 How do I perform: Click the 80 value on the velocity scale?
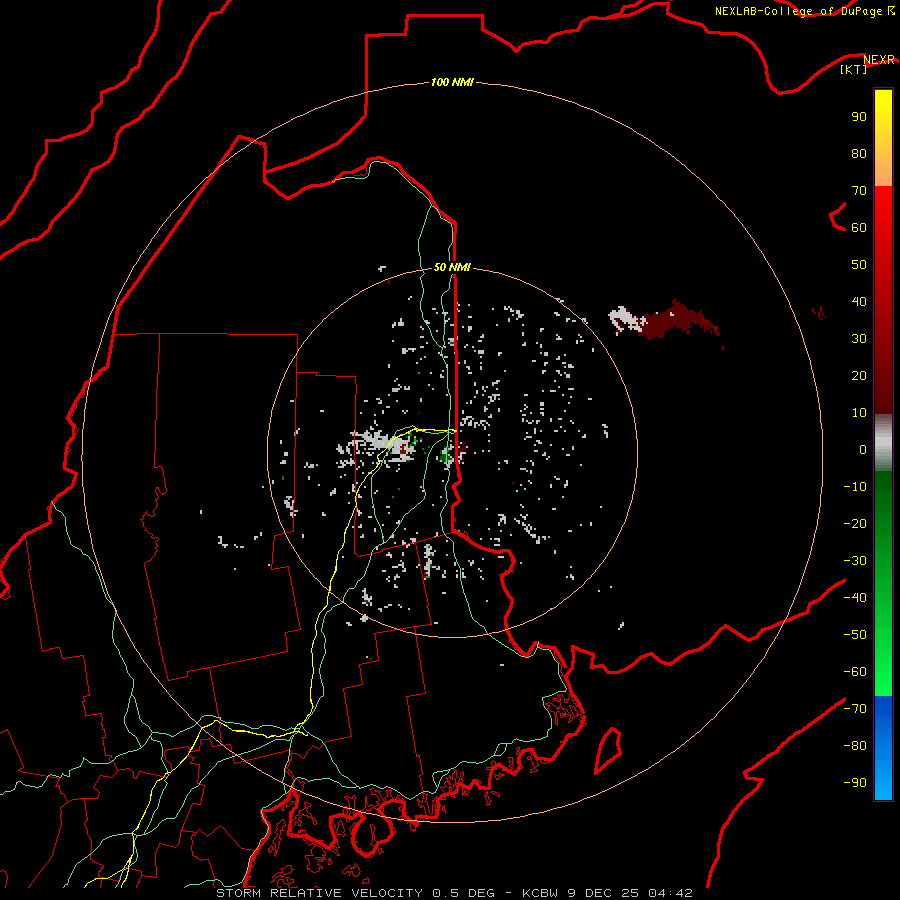859,153
